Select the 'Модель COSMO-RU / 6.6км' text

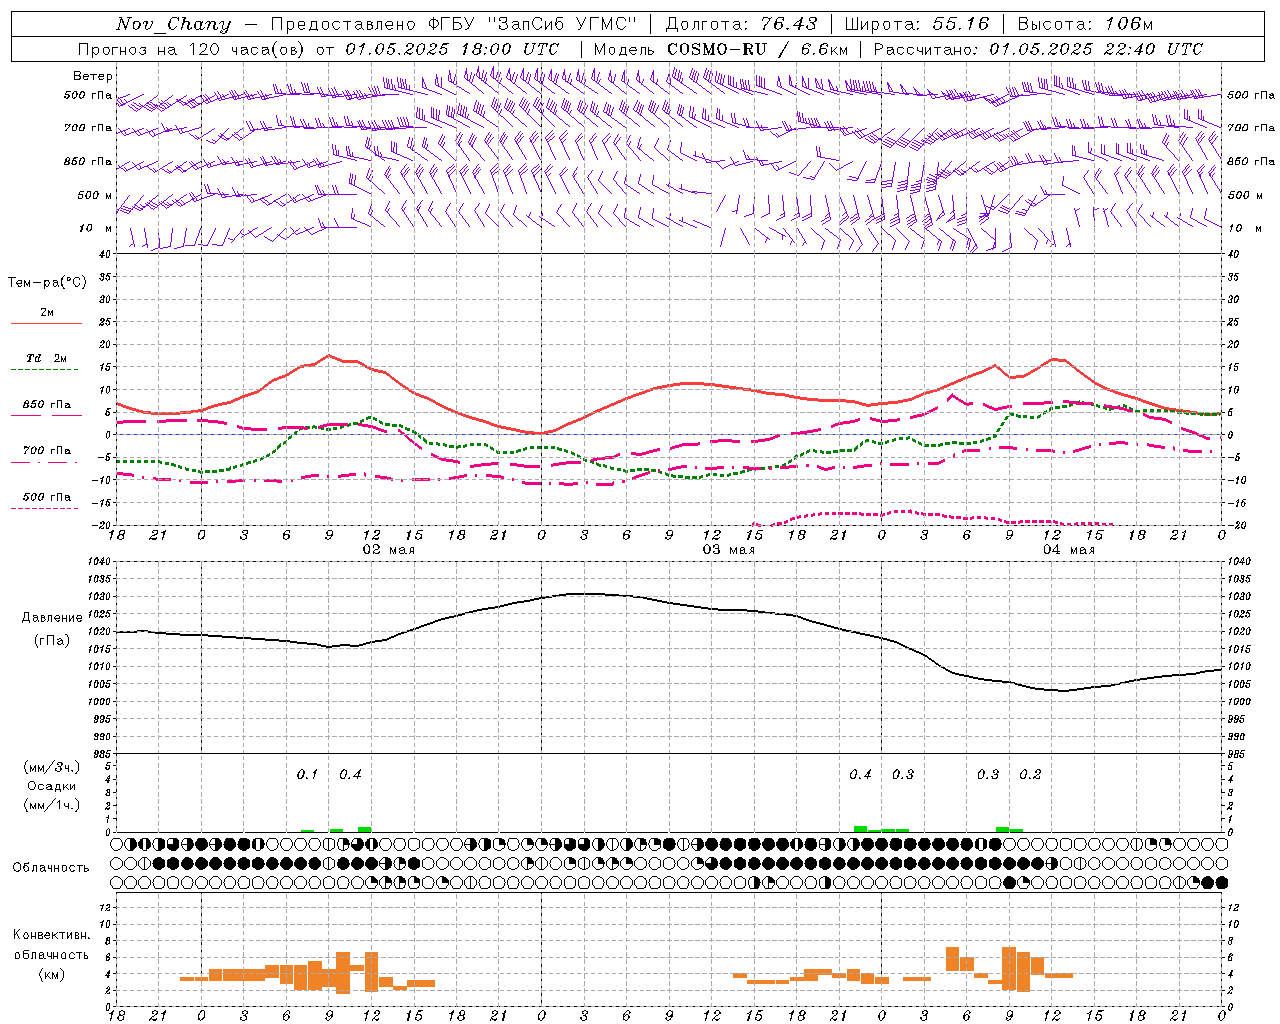click(721, 49)
